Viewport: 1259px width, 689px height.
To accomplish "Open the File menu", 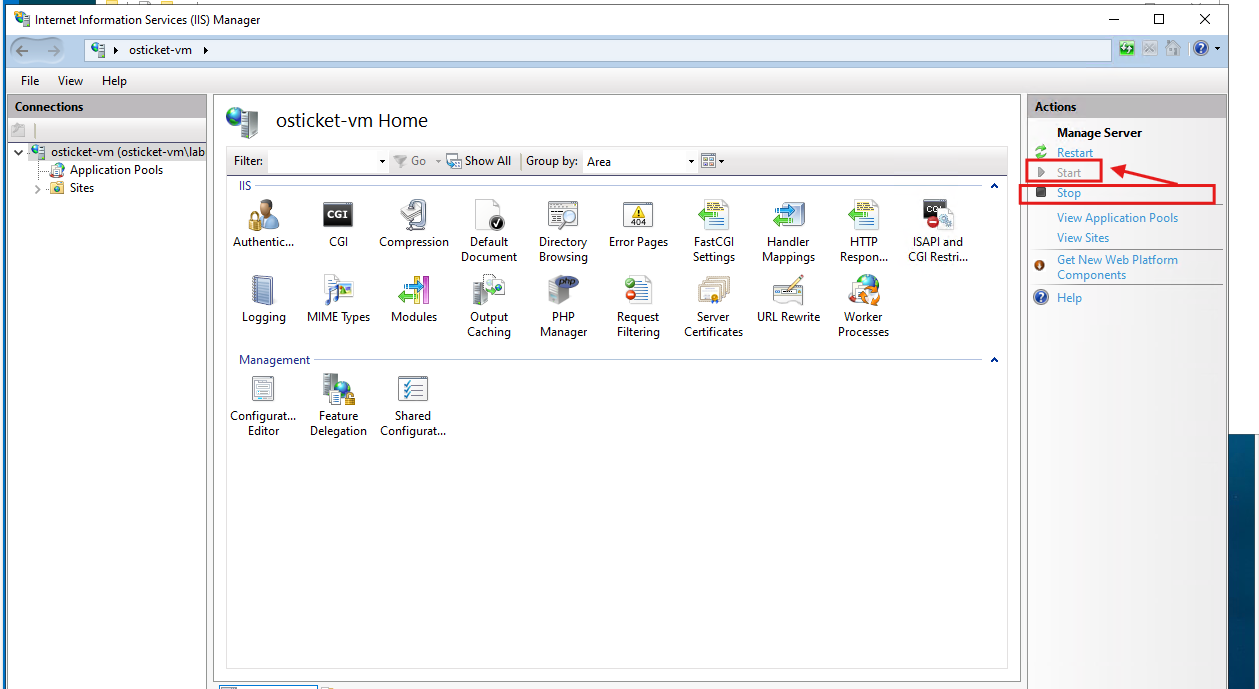I will [x=30, y=81].
